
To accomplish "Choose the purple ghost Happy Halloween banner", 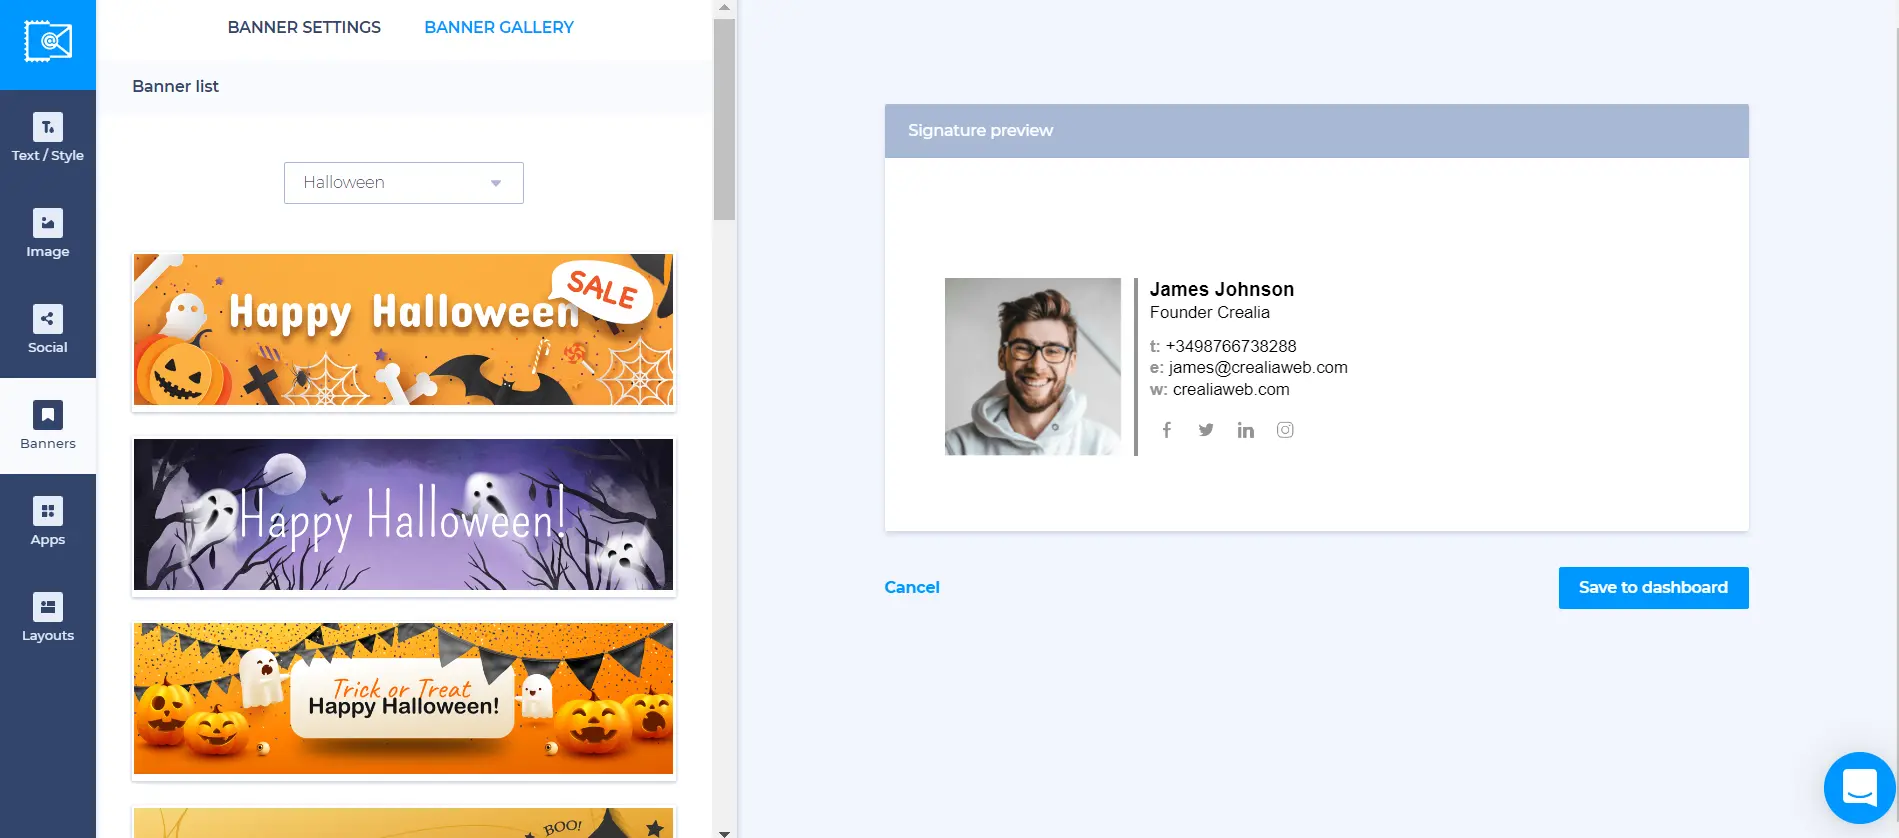I will pos(404,514).
